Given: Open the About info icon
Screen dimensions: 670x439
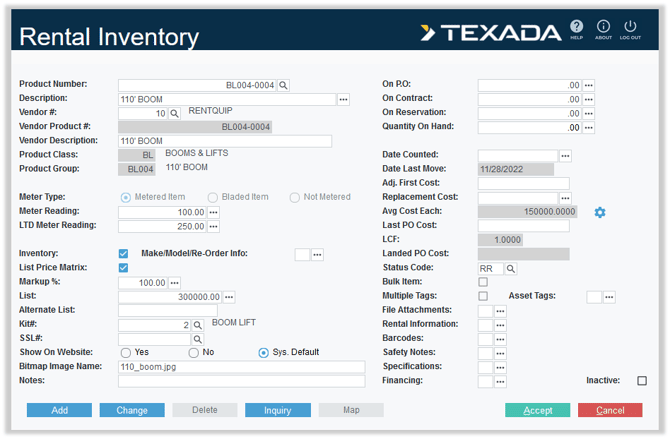Looking at the screenshot, I should [603, 27].
